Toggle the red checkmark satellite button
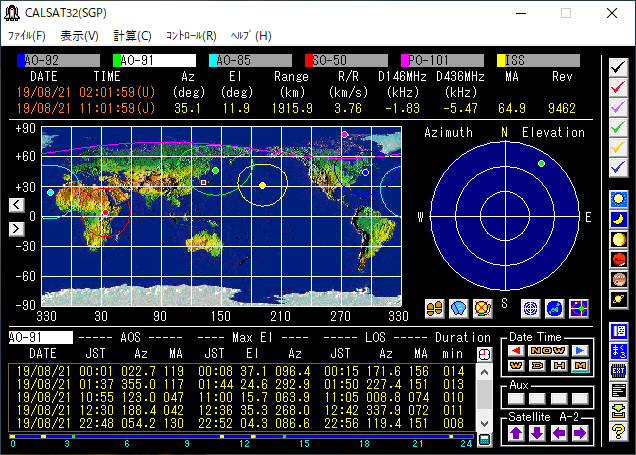 point(618,87)
